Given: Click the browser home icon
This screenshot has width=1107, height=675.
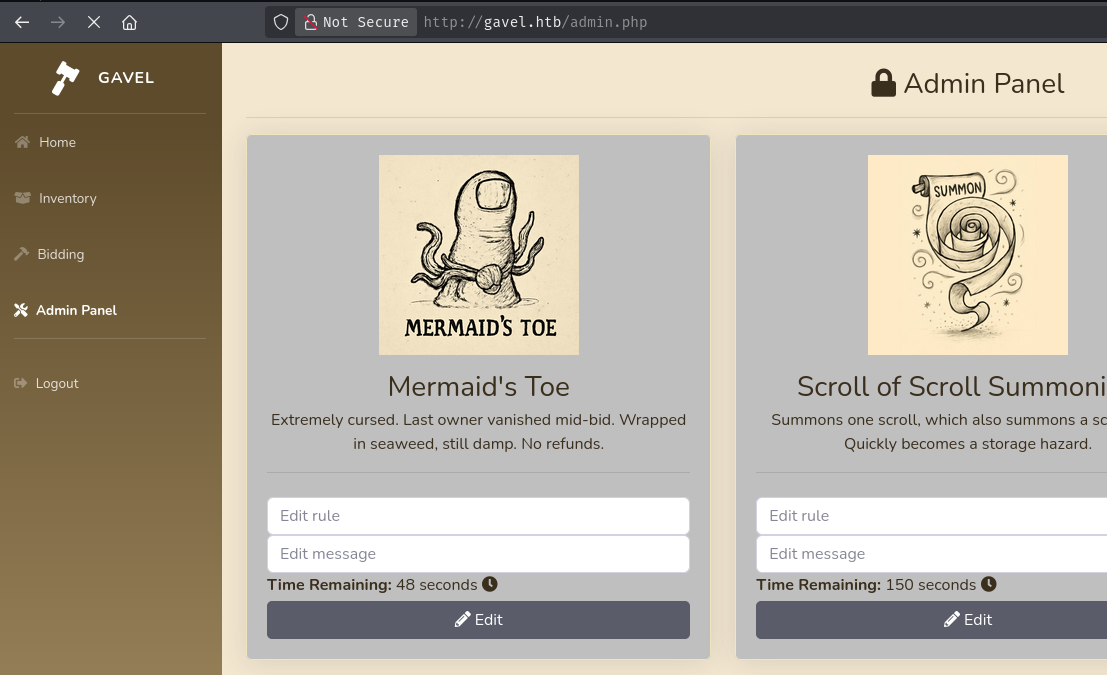Looking at the screenshot, I should pyautogui.click(x=129, y=22).
